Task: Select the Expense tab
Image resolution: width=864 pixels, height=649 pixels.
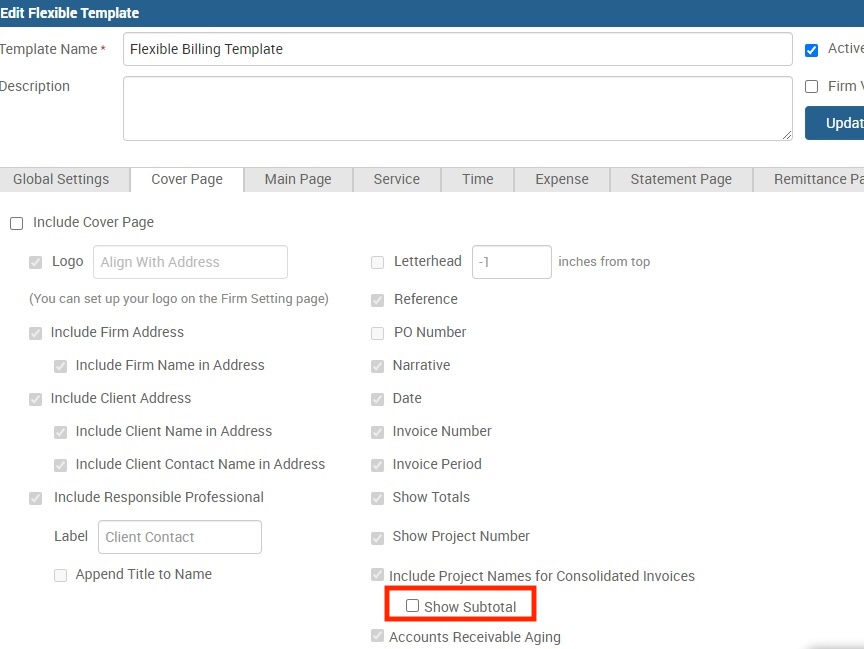Action: click(561, 179)
